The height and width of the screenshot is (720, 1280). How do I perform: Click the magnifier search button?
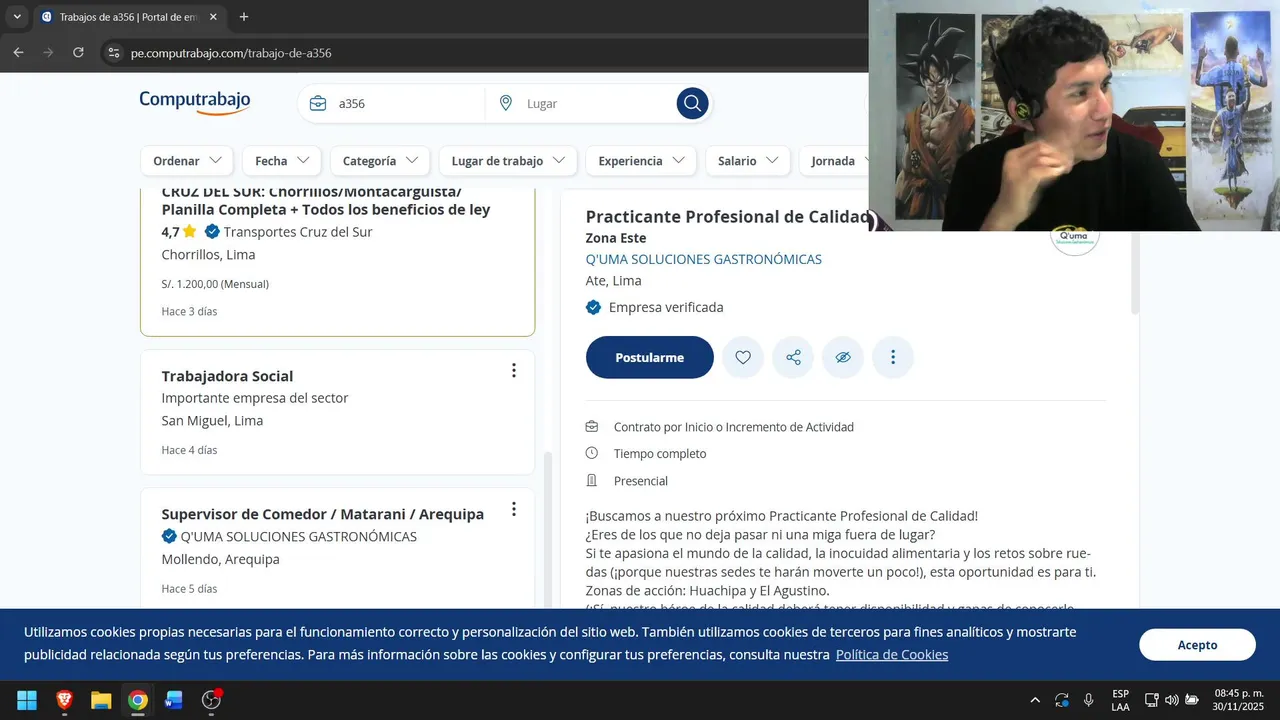pos(692,103)
